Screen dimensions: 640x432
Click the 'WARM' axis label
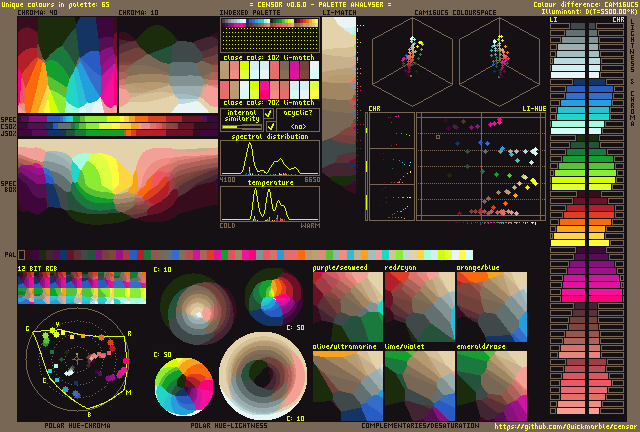tap(311, 225)
